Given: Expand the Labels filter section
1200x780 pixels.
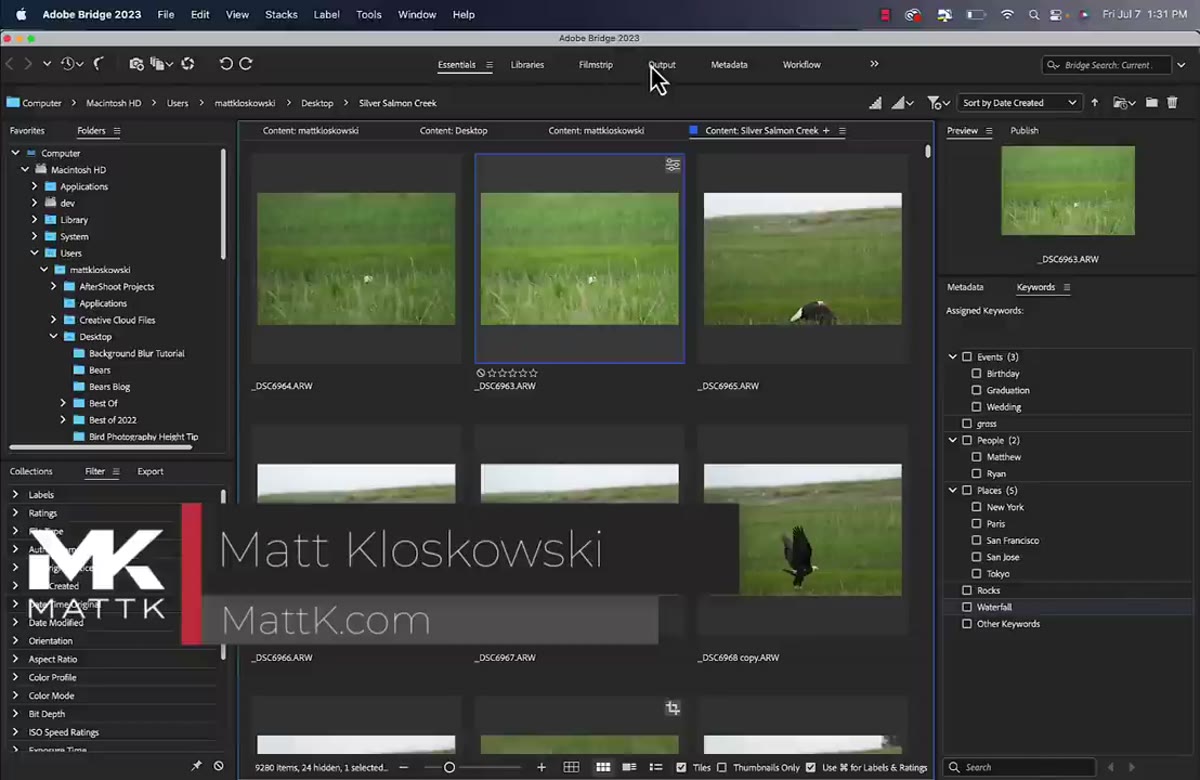Looking at the screenshot, I should click(x=15, y=495).
